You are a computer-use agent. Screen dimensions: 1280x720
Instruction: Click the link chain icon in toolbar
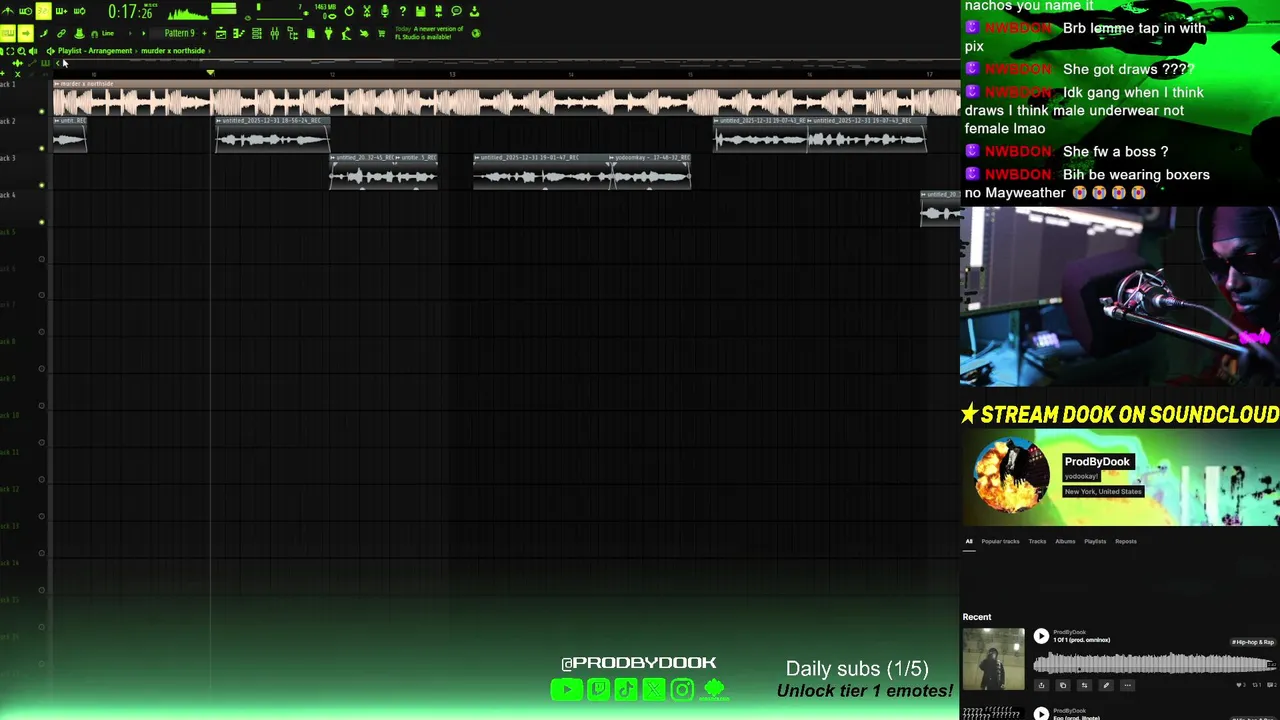click(61, 34)
